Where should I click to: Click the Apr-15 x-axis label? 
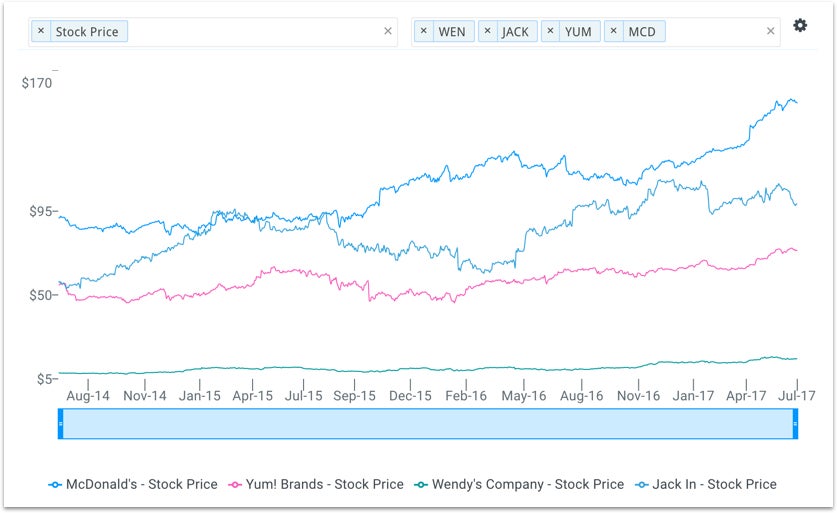click(252, 396)
